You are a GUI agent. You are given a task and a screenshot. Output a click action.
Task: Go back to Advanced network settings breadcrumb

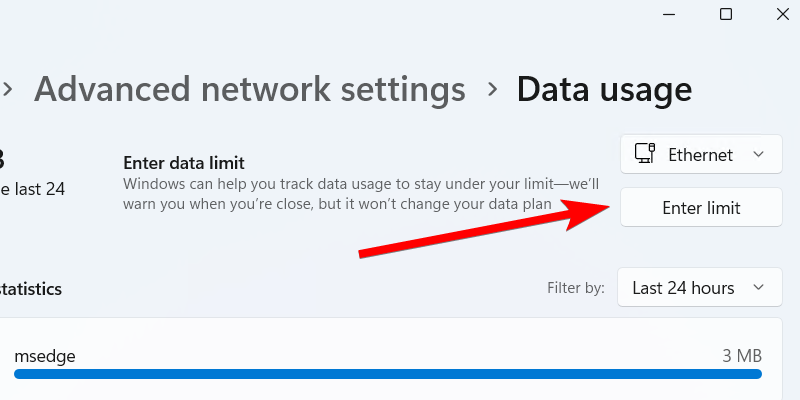coord(250,89)
